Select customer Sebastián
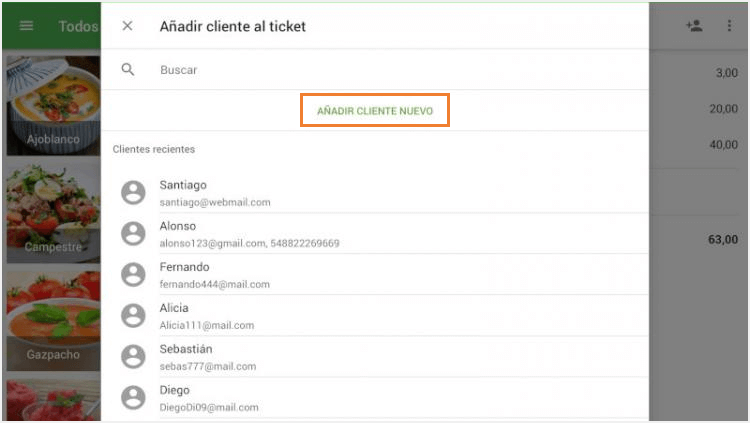 coord(375,357)
